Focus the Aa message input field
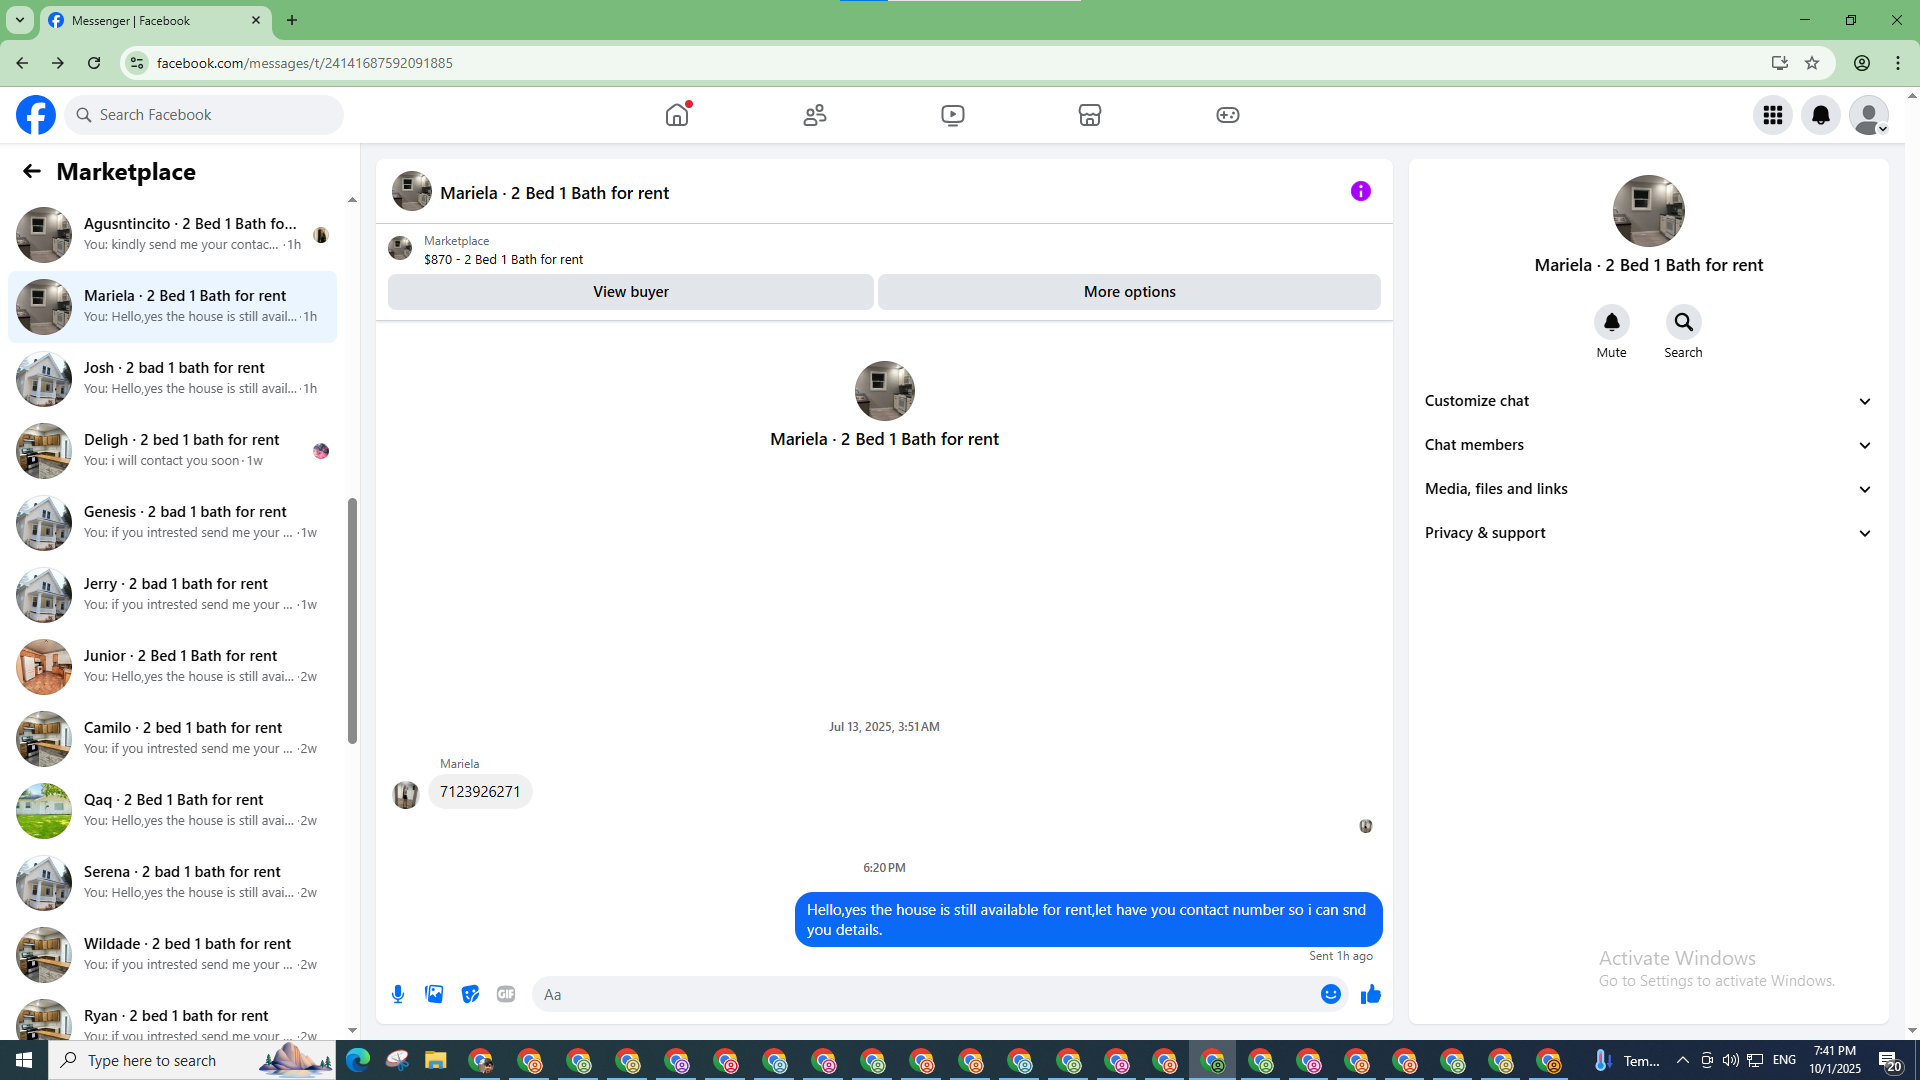The width and height of the screenshot is (1920, 1080). coord(925,994)
